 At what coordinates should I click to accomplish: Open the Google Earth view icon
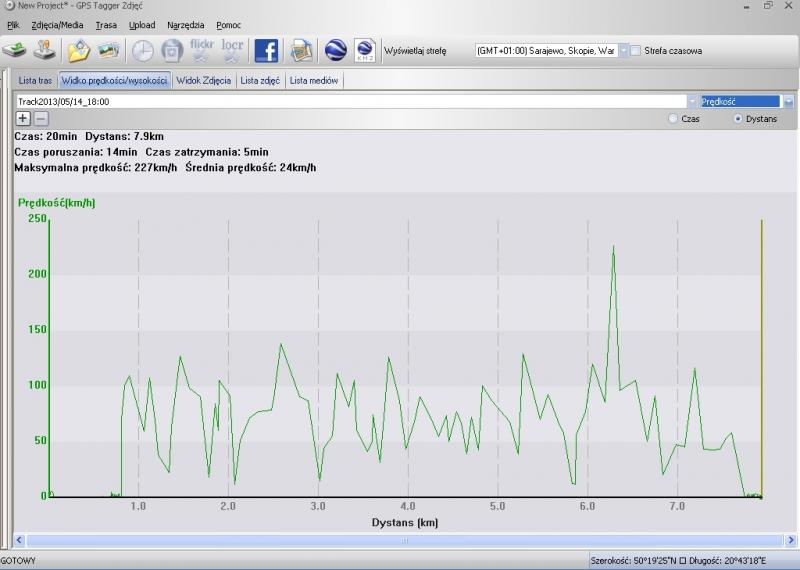(337, 50)
